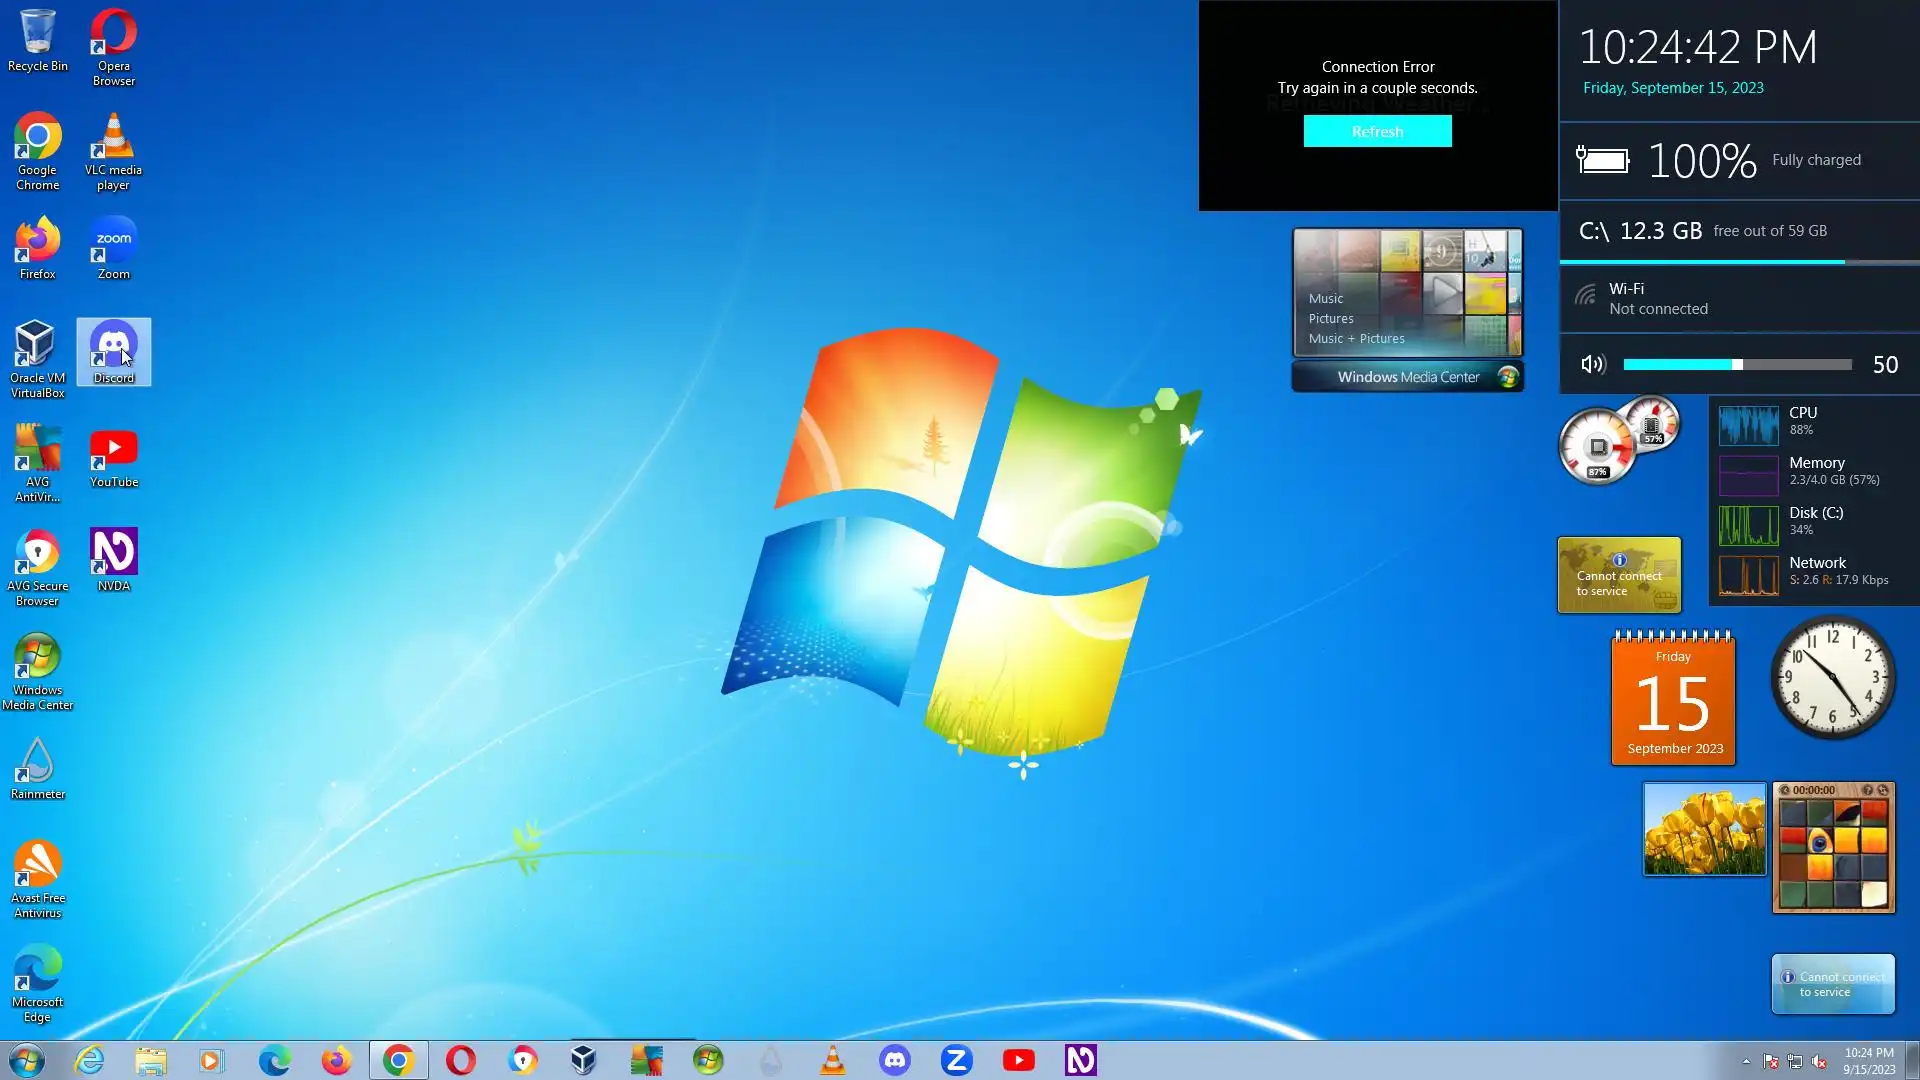
Task: Click the volume slider in the widget
Action: (x=1737, y=365)
